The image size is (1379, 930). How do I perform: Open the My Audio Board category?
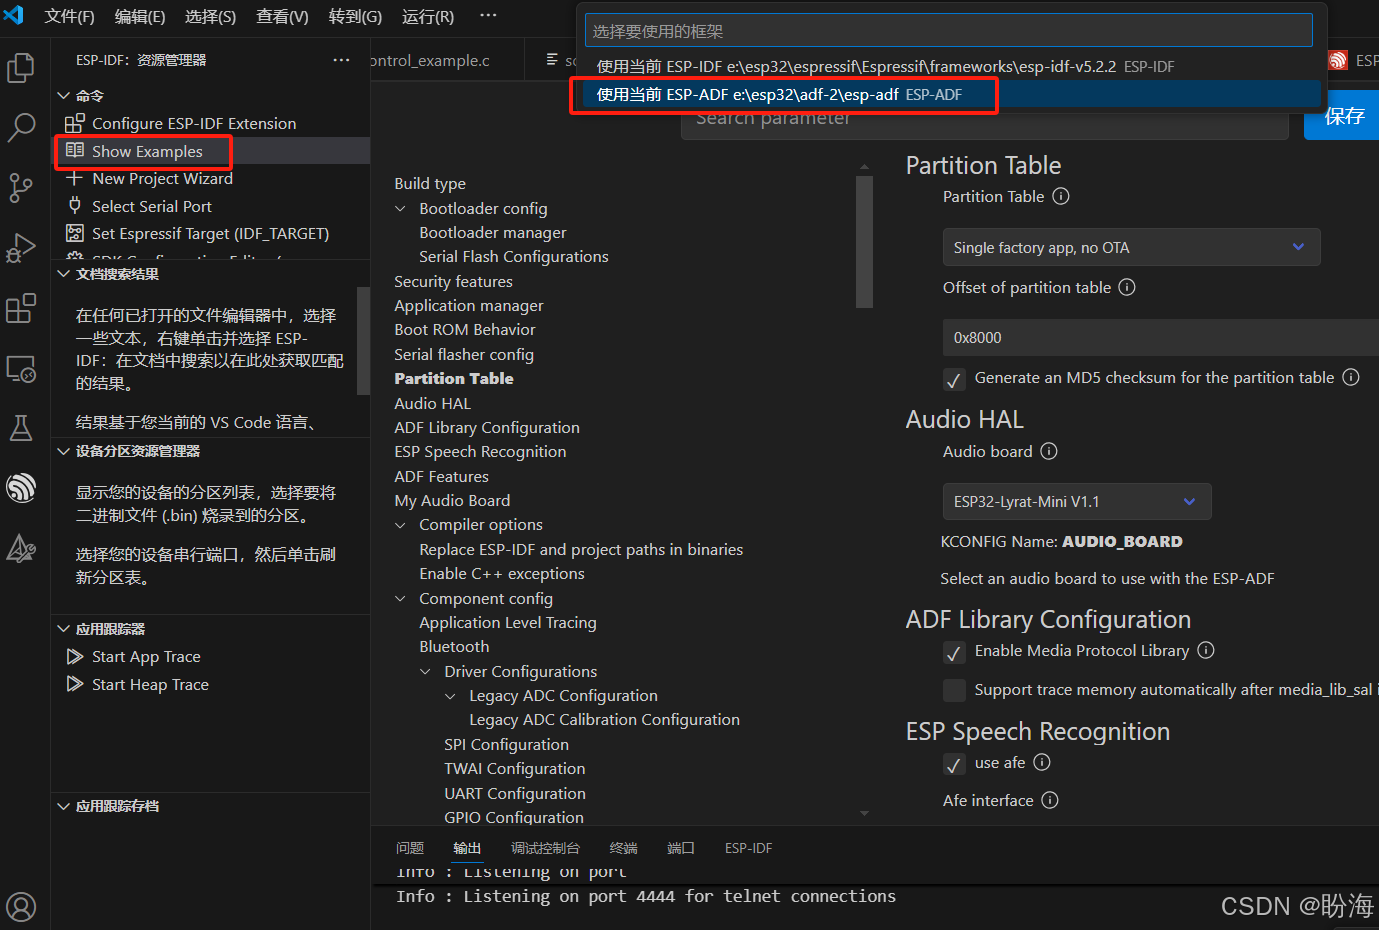[452, 500]
